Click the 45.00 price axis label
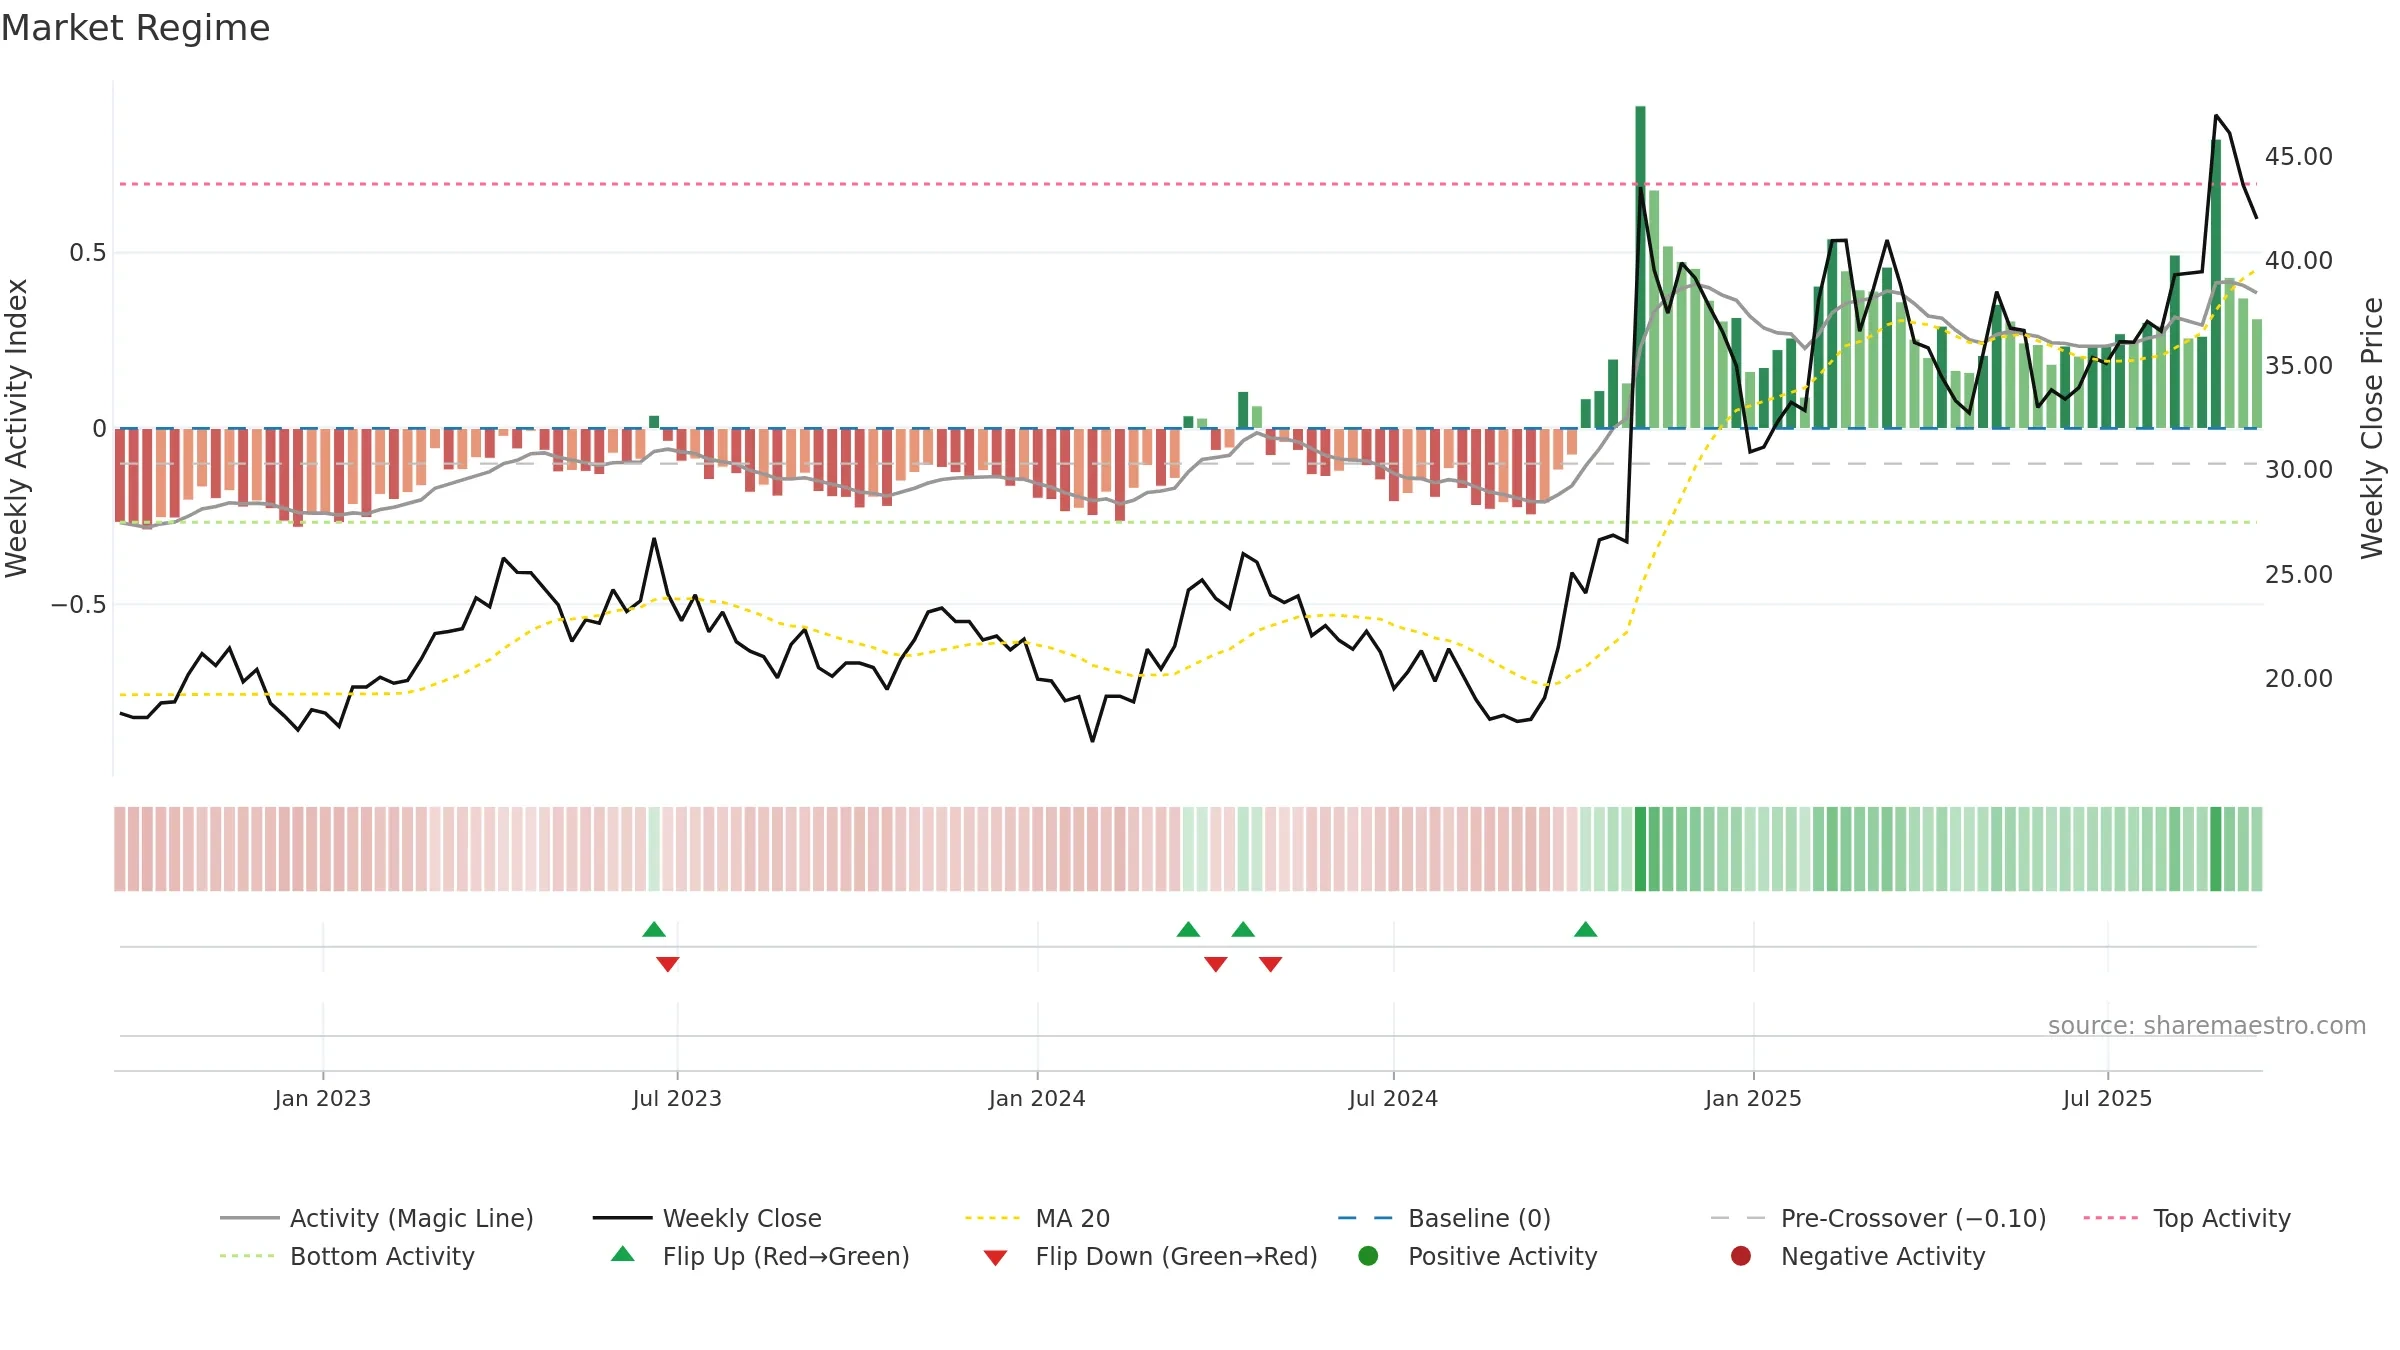The height and width of the screenshot is (1350, 2400). (x=2299, y=157)
